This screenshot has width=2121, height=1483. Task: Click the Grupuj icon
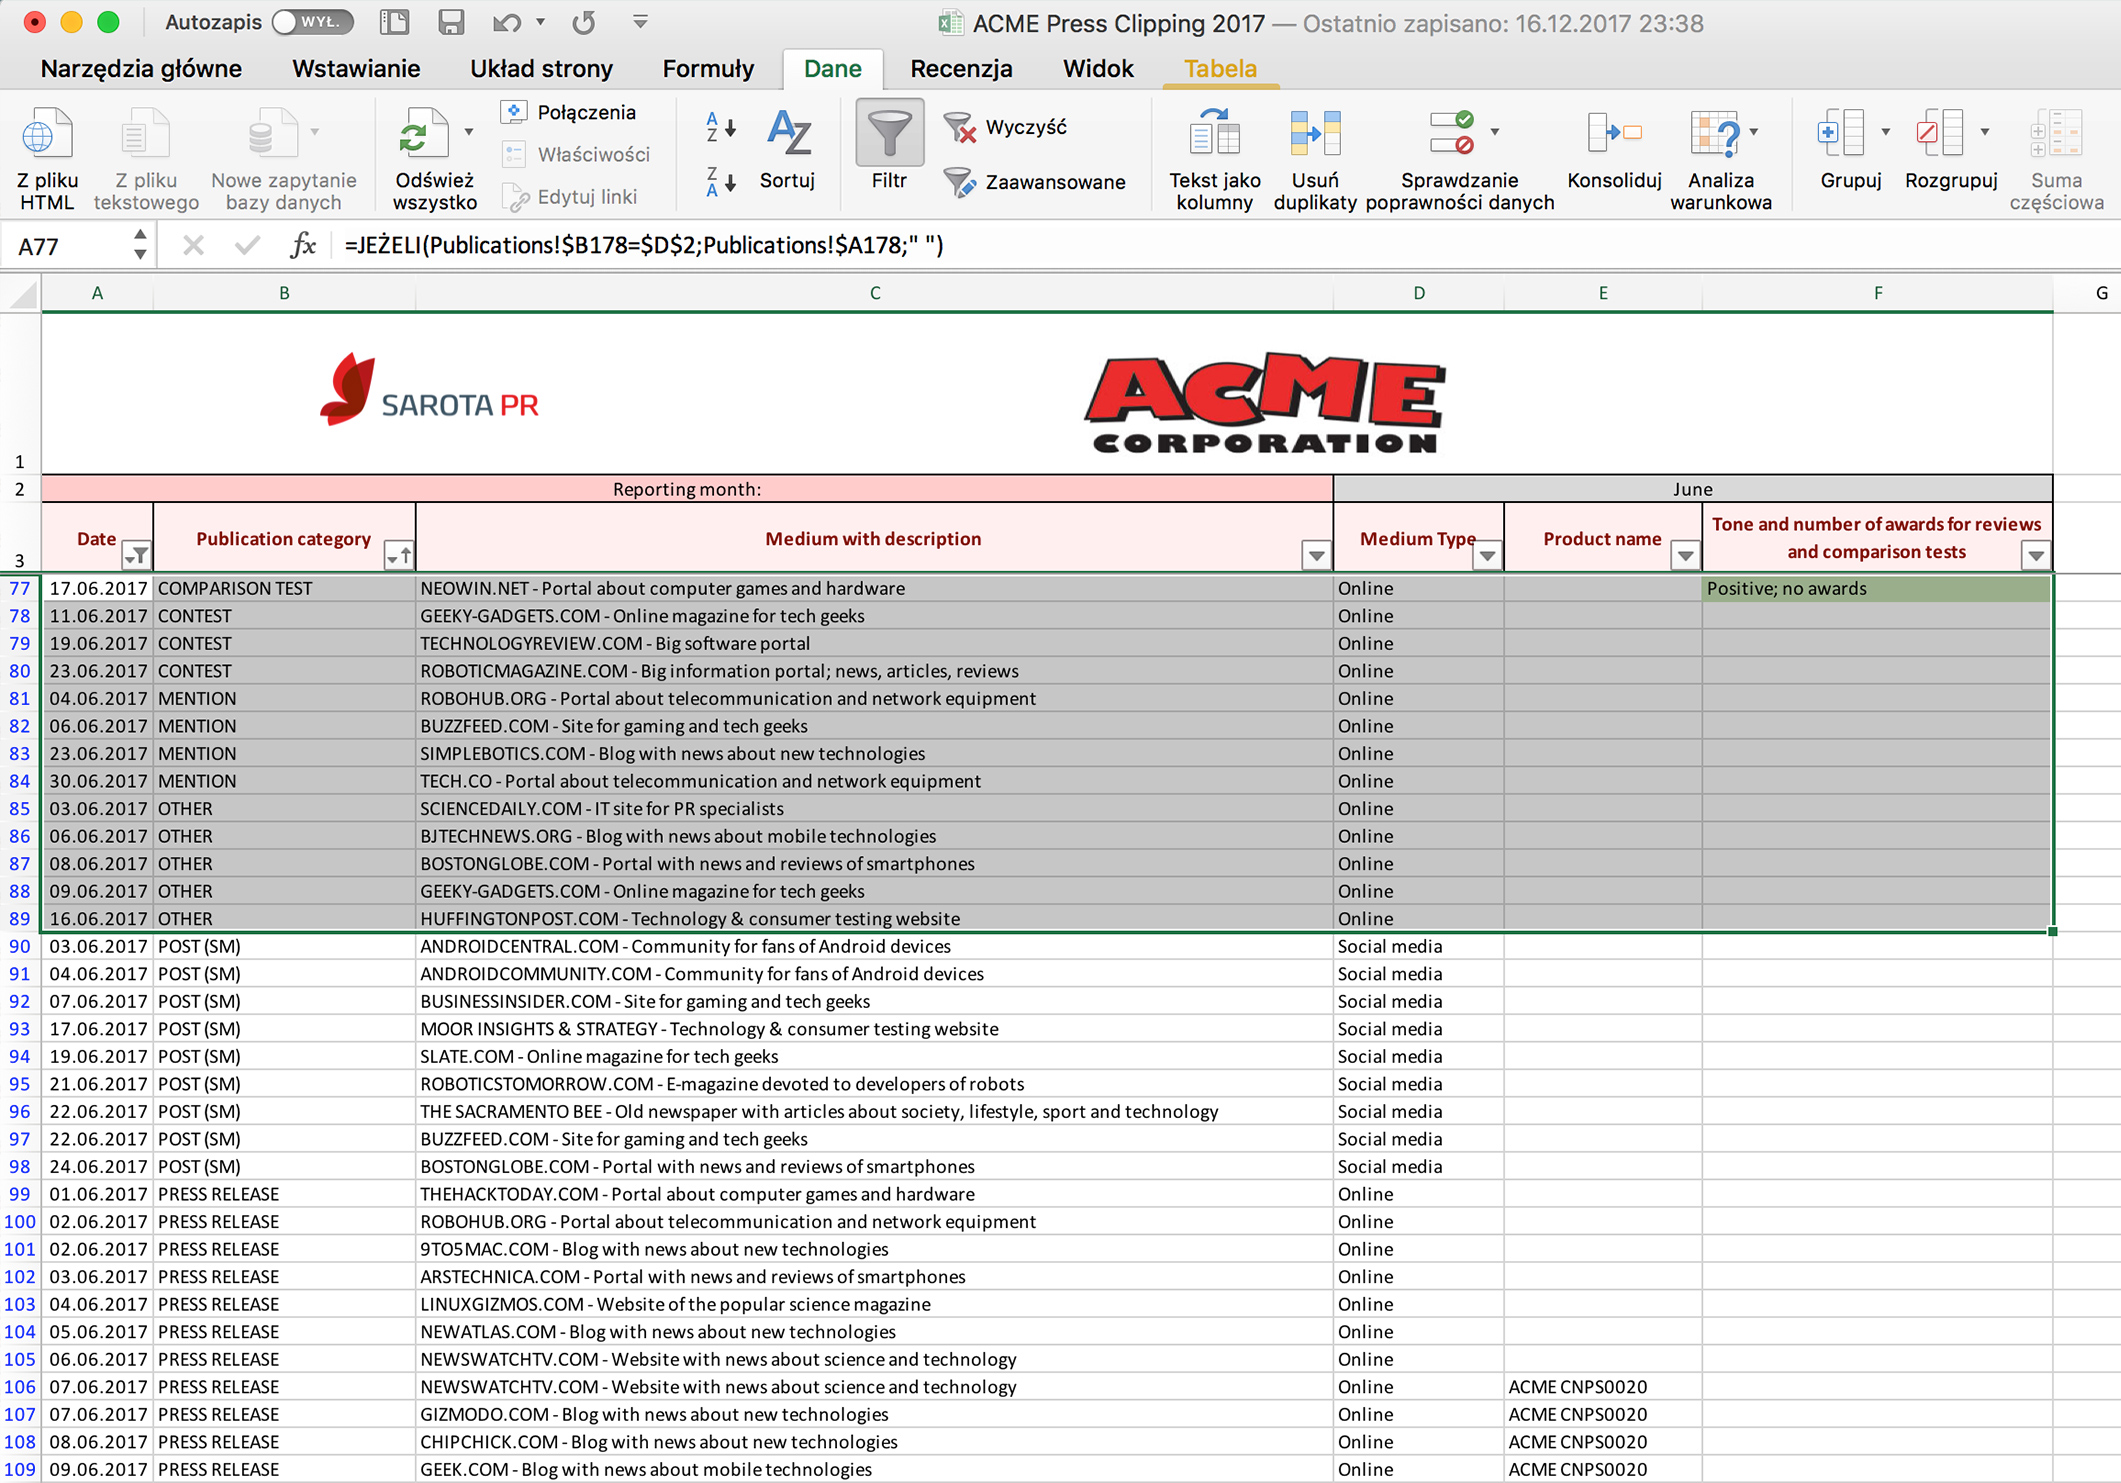tap(1841, 133)
